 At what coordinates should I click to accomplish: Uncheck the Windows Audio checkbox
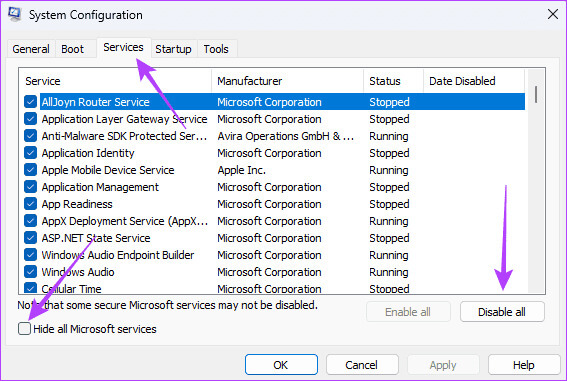[x=30, y=272]
